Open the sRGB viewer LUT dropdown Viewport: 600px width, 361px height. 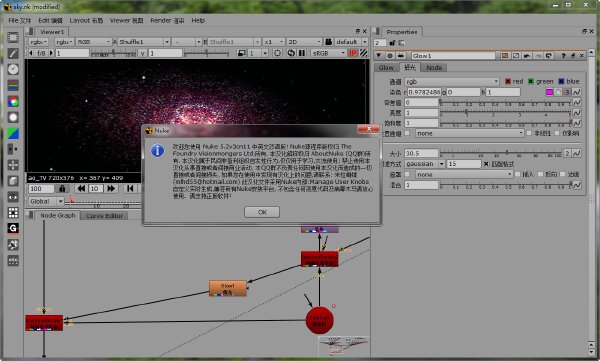coord(329,53)
